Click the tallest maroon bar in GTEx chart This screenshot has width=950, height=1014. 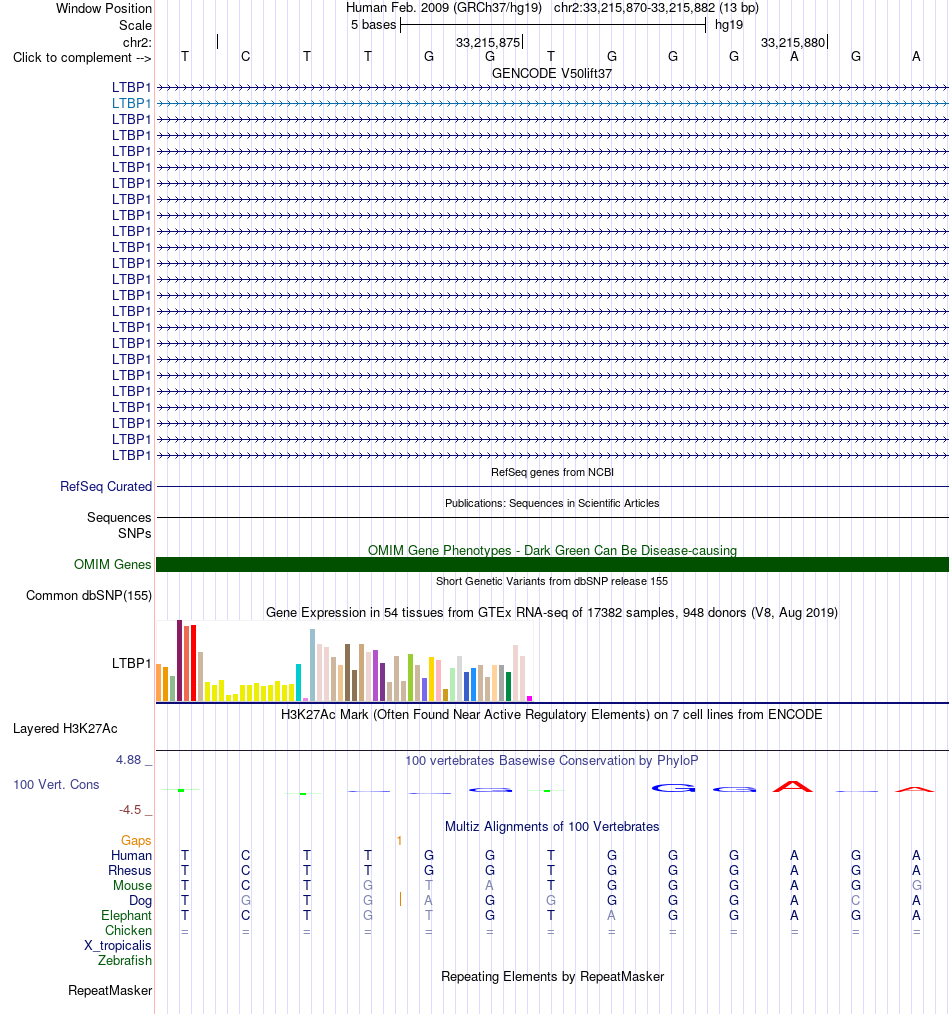point(180,661)
